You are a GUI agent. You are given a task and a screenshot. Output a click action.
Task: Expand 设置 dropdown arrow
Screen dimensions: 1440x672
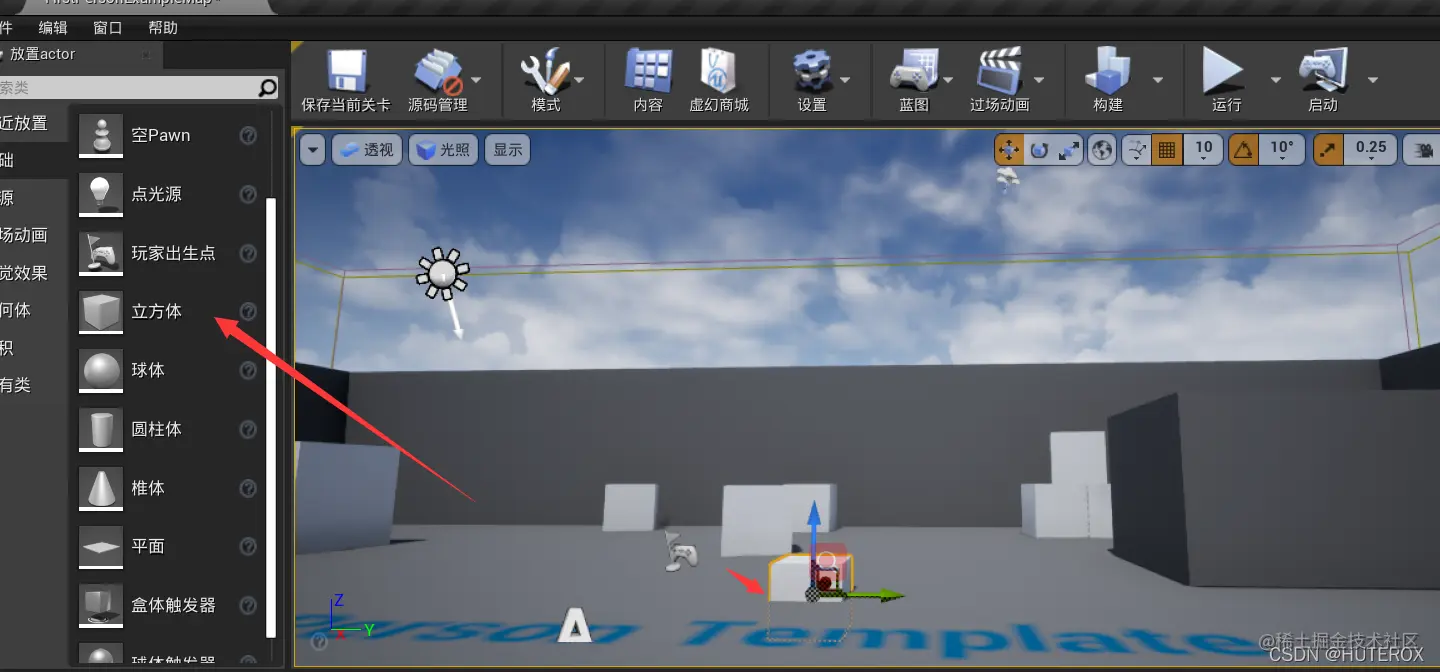[845, 79]
